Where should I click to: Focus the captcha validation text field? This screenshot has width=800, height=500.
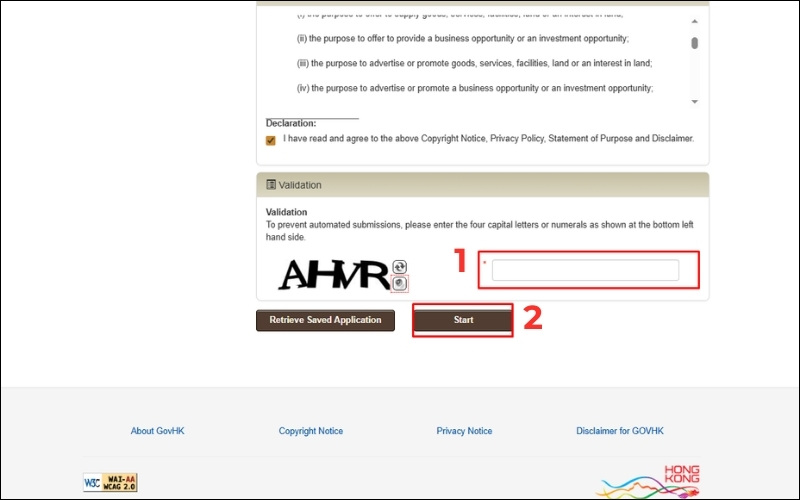(x=585, y=270)
